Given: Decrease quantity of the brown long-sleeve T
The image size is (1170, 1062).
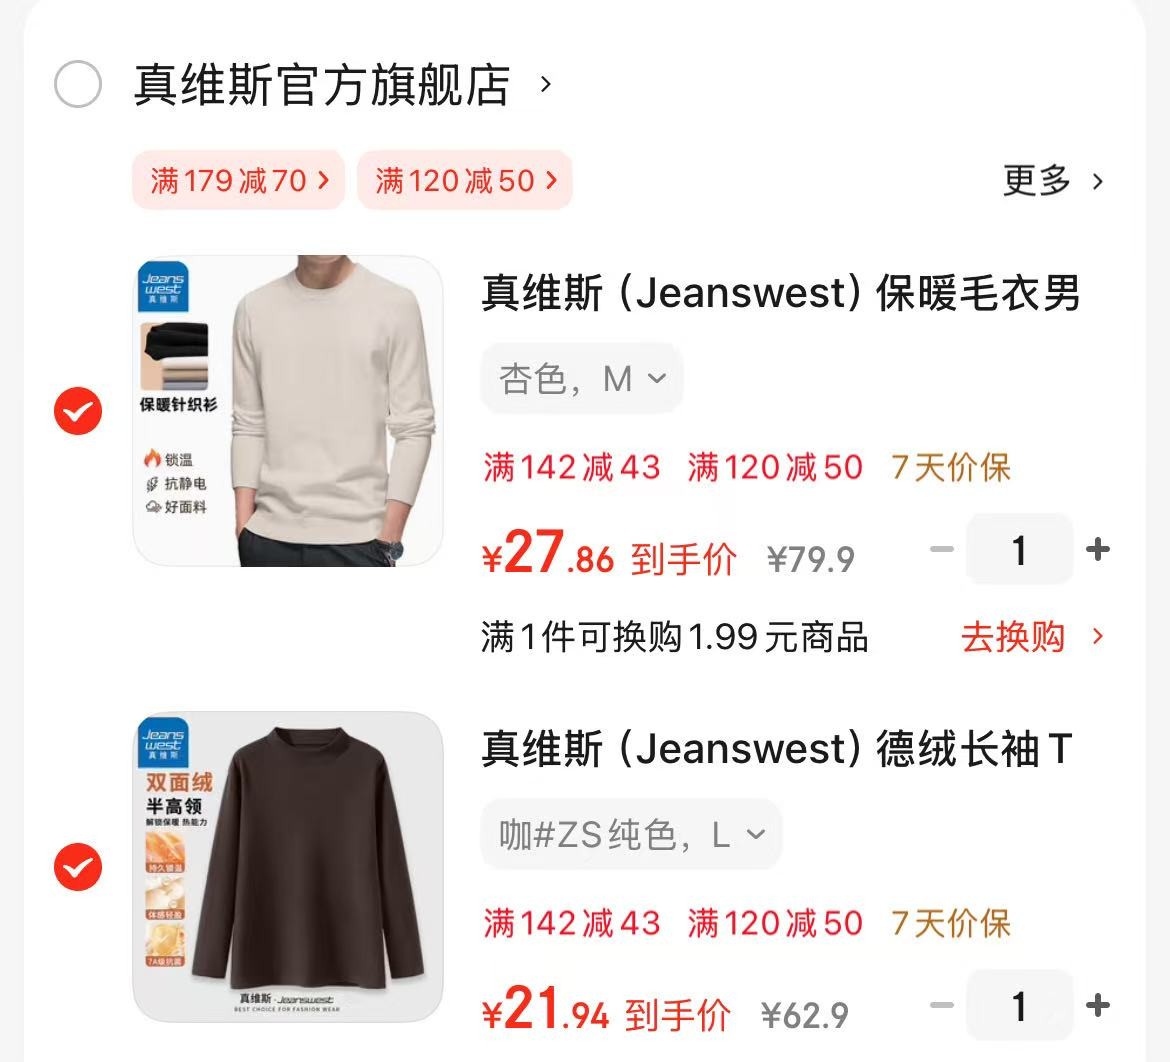Looking at the screenshot, I should (942, 1005).
